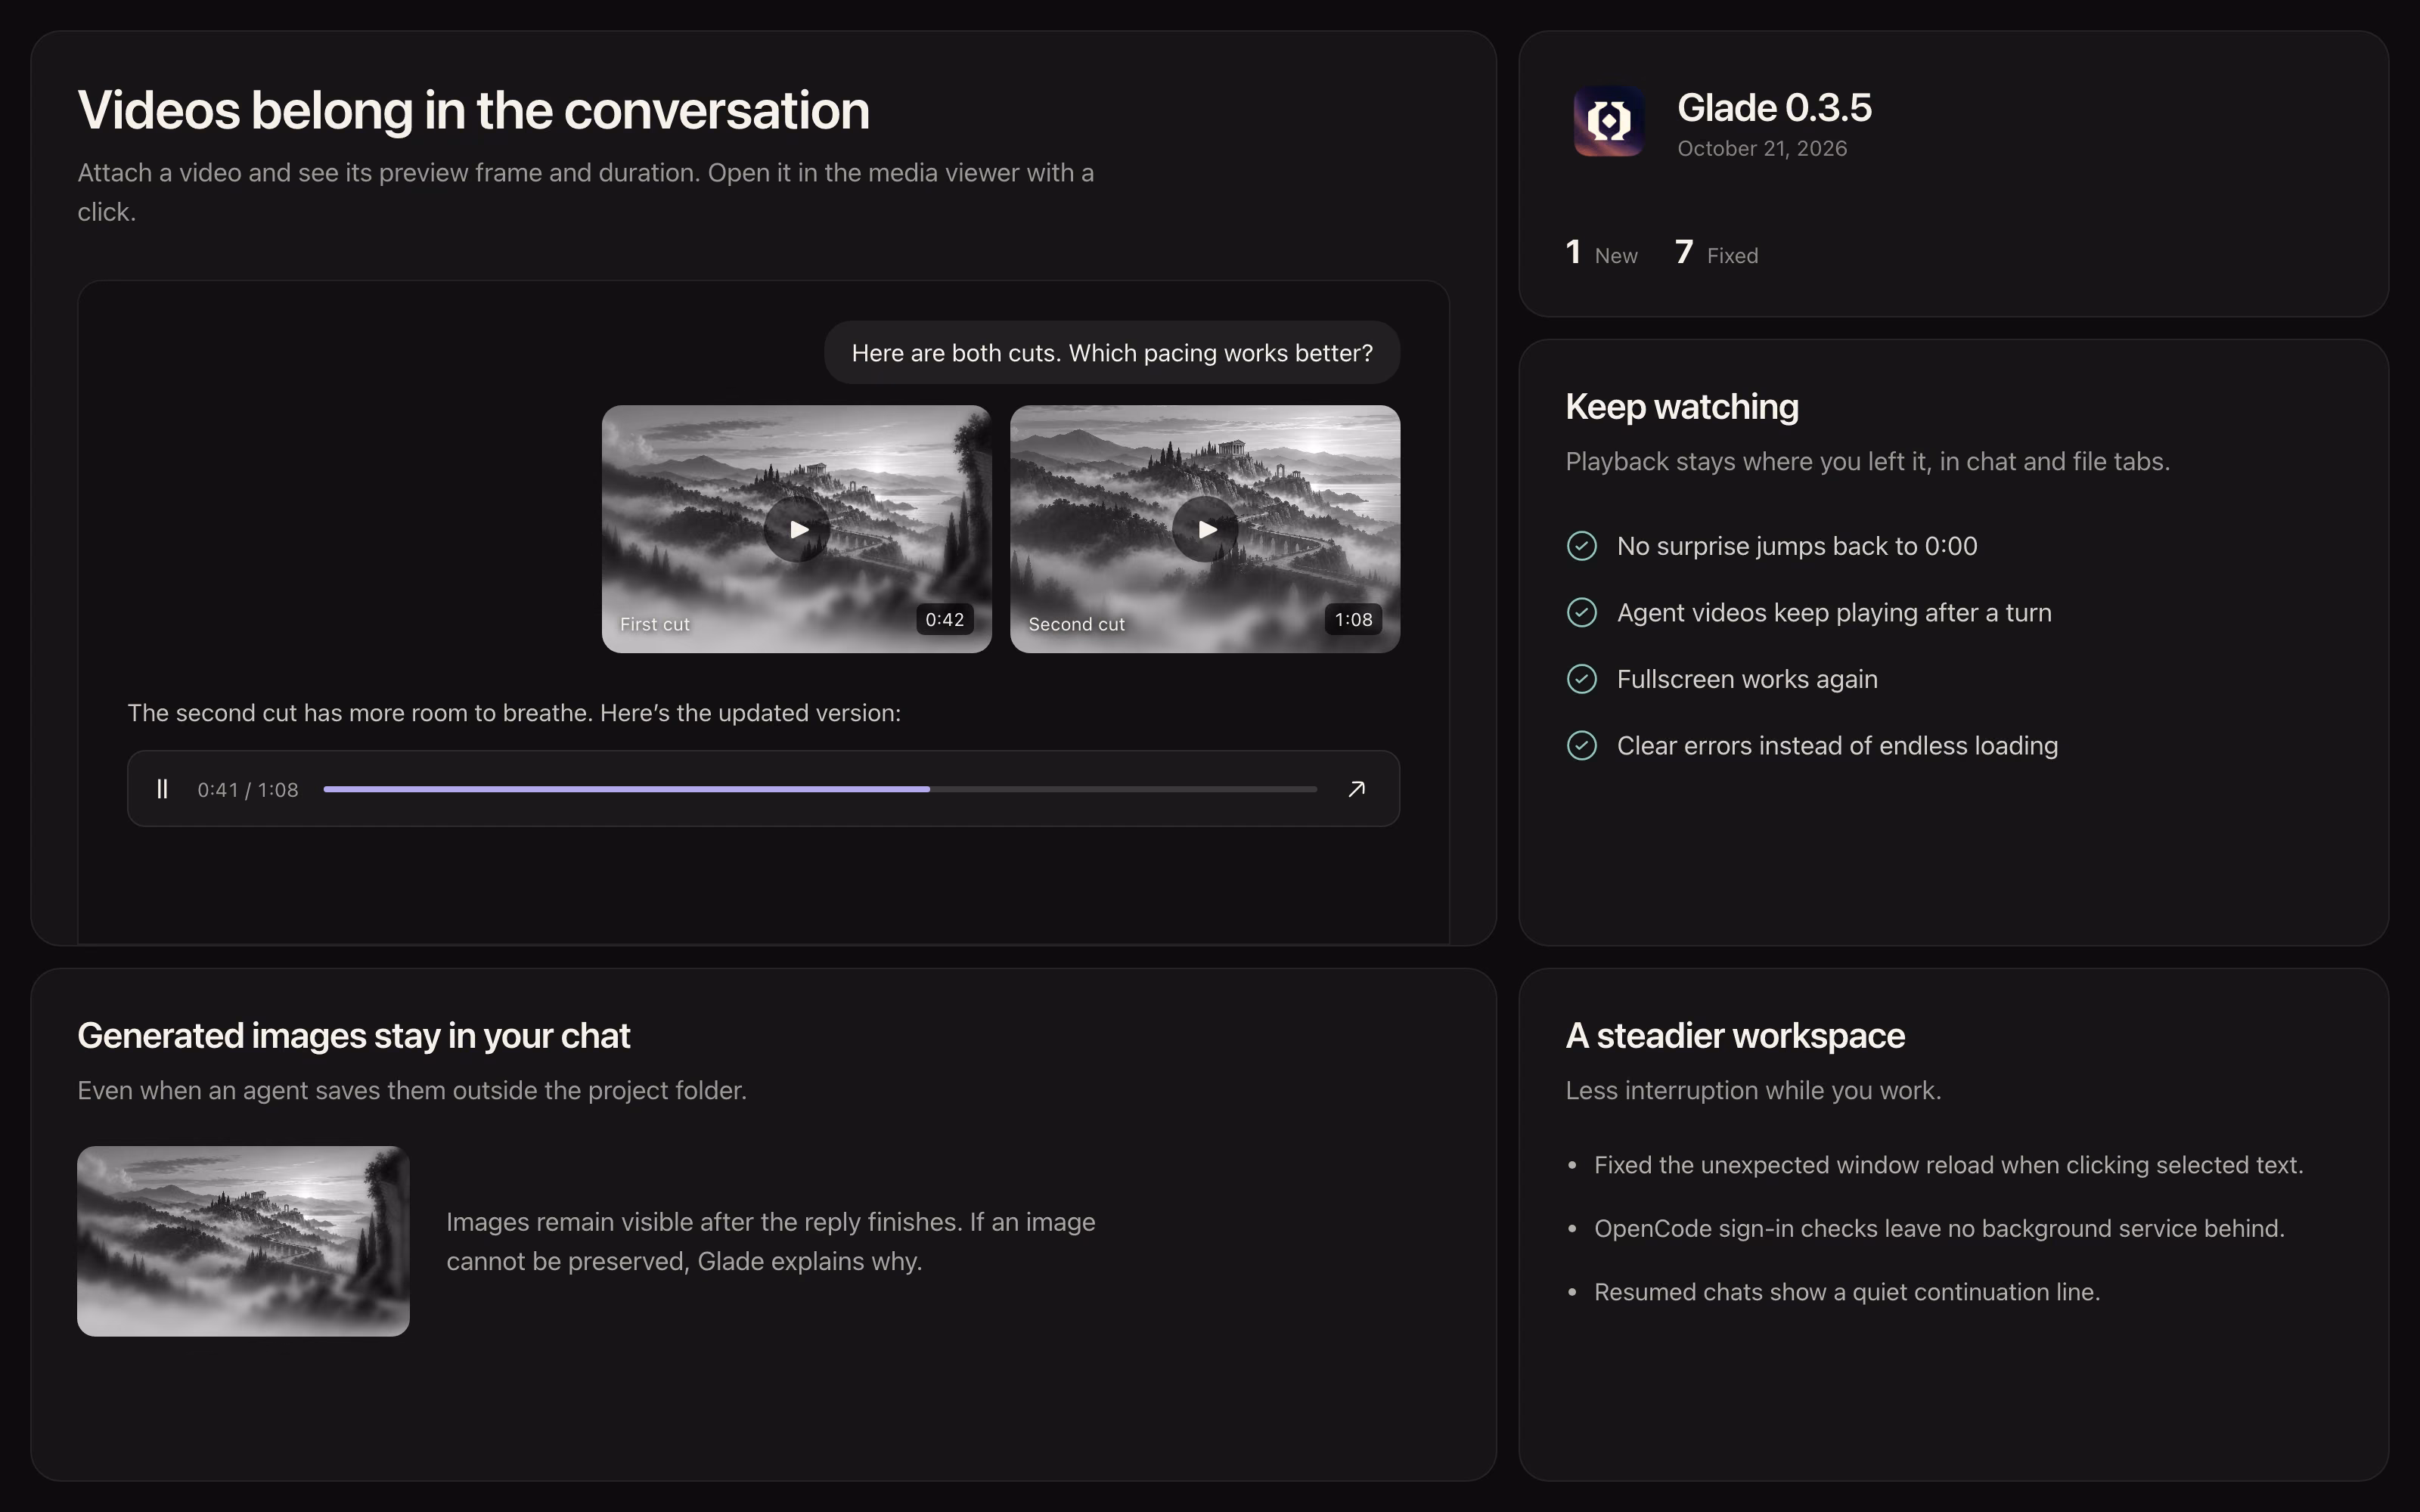Click the purple playback progress bar
This screenshot has width=2420, height=1512.
820,789
